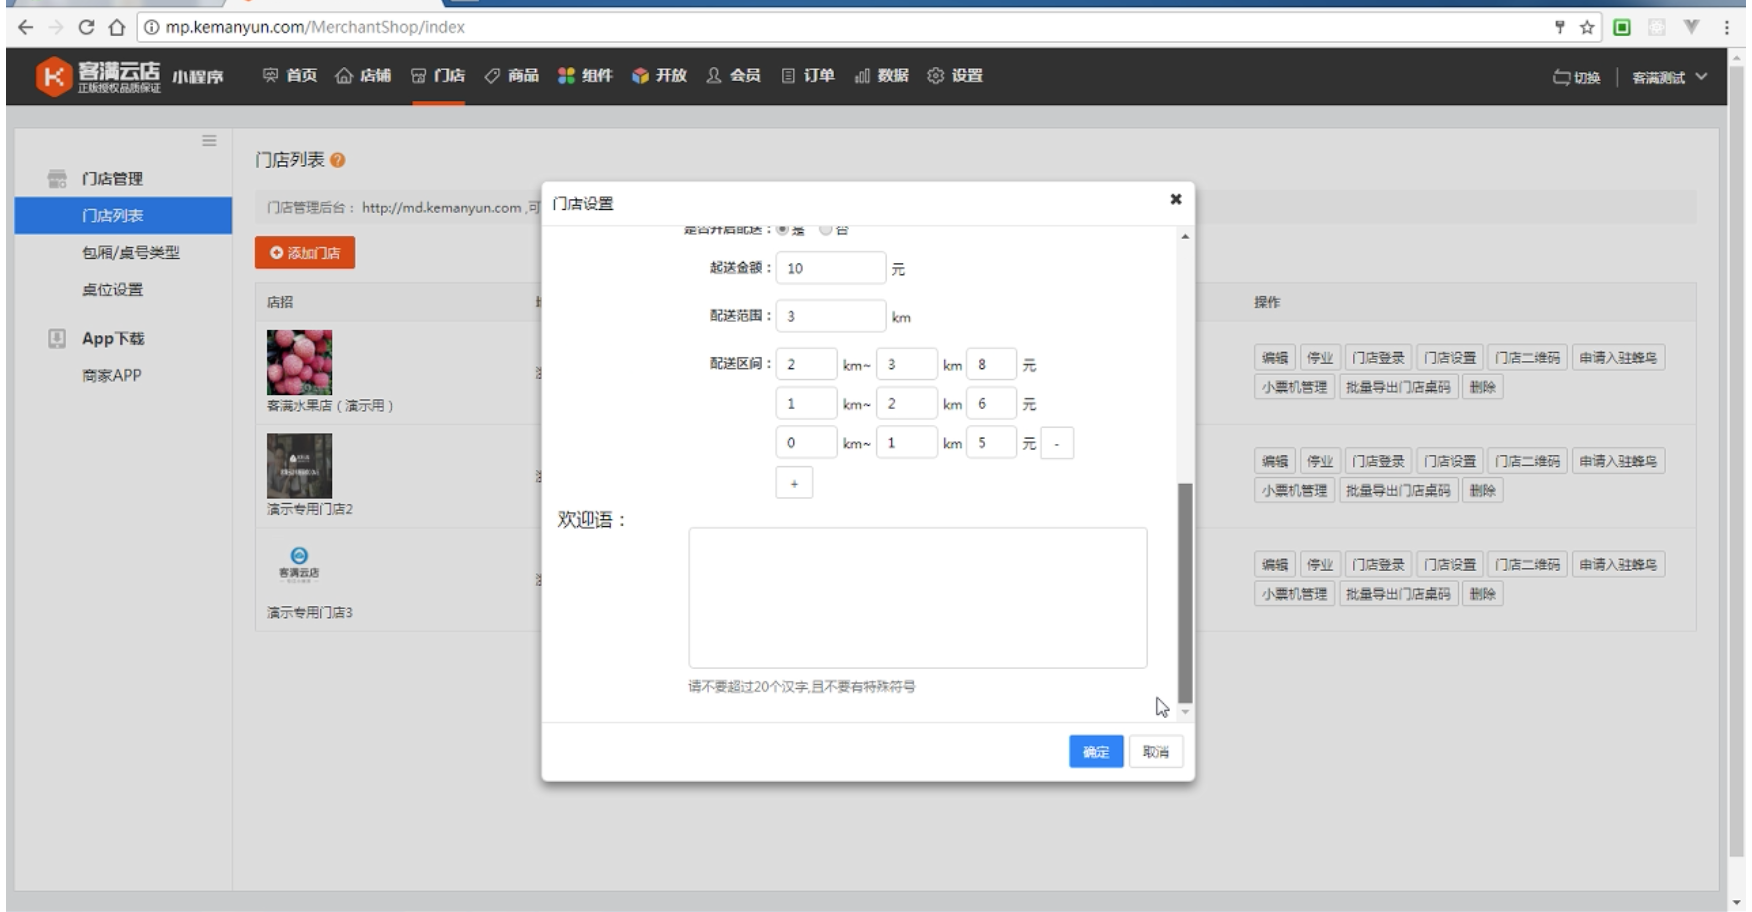Open 桌位设置 in the sidebar
The height and width of the screenshot is (912, 1752).
click(x=112, y=290)
